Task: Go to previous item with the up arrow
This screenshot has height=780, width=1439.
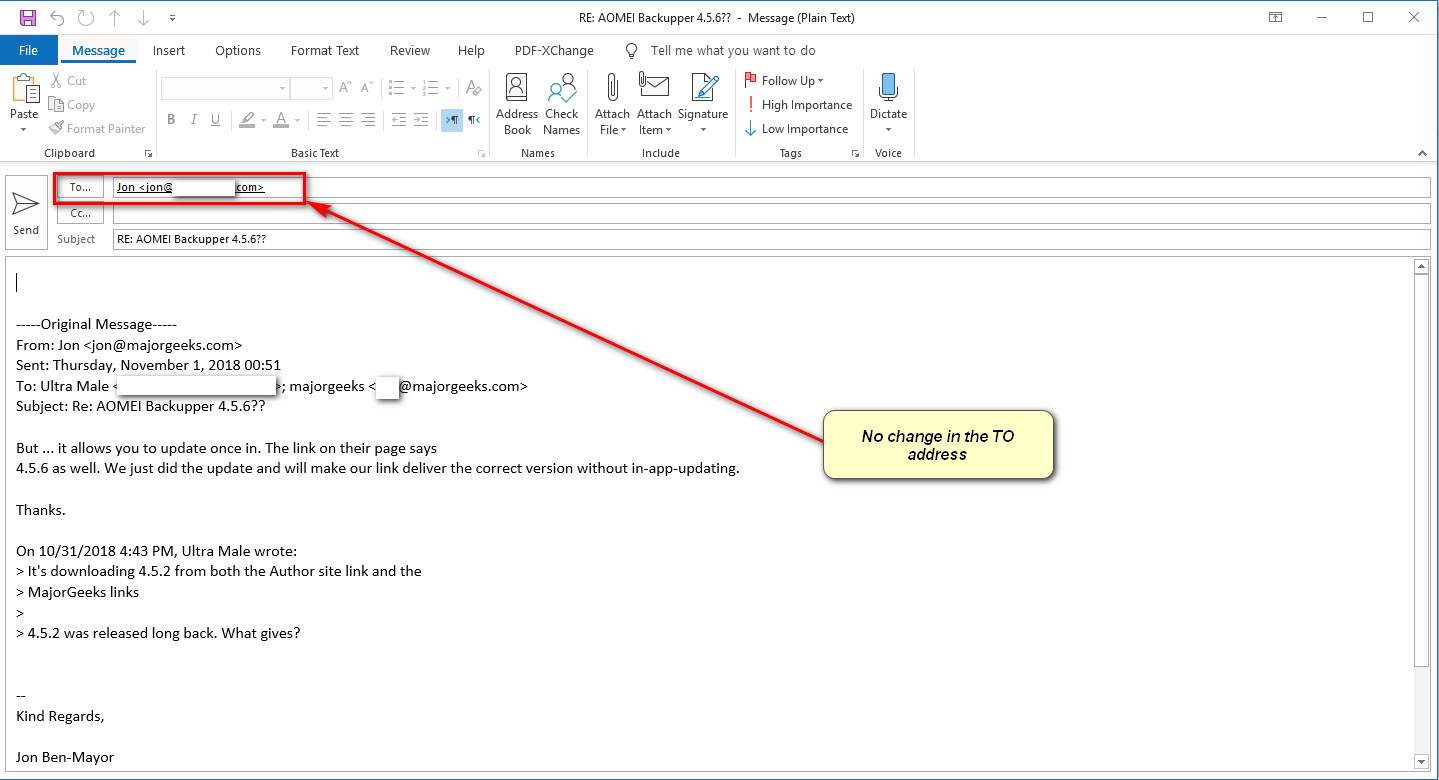Action: click(x=115, y=17)
